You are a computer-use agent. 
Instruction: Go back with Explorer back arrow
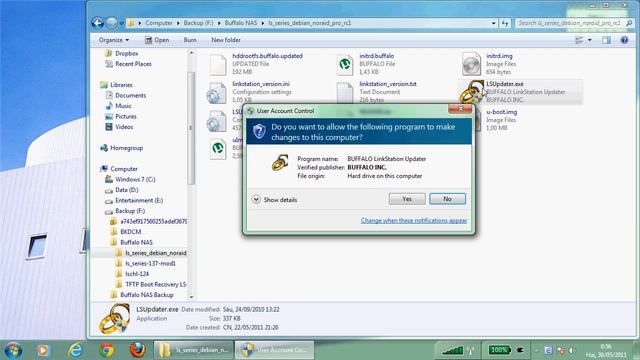click(x=98, y=23)
